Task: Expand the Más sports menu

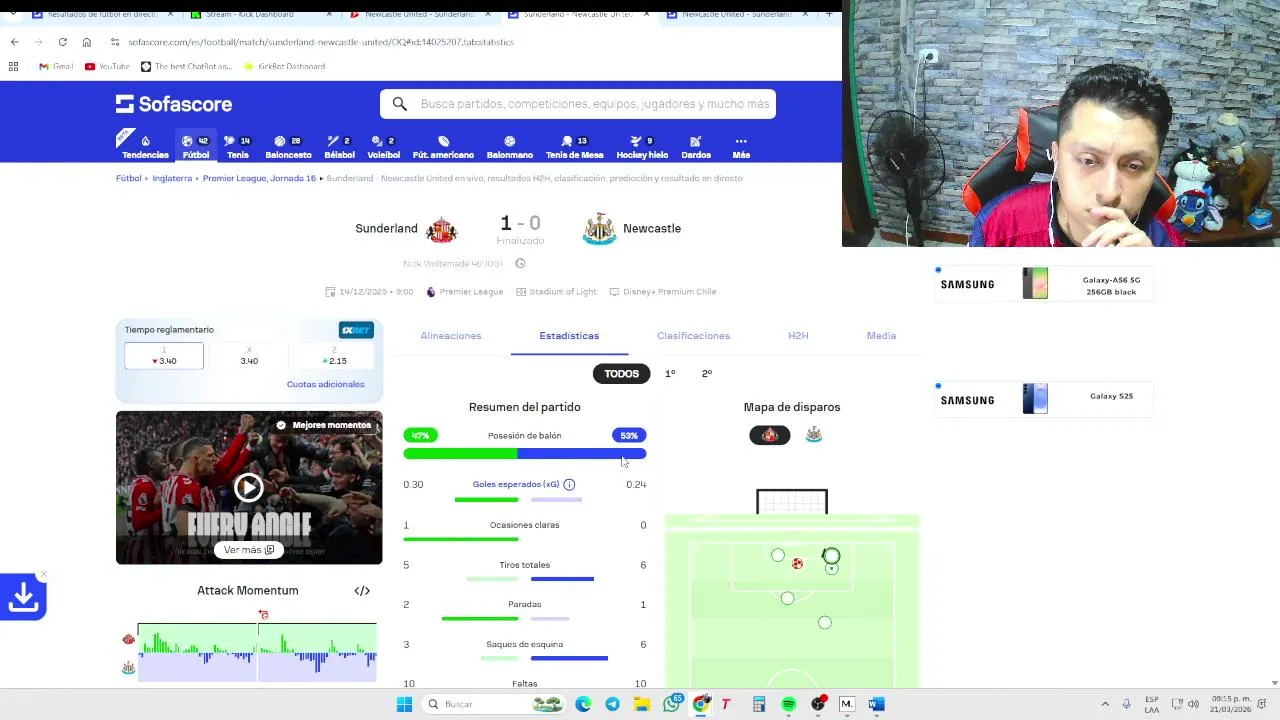Action: tap(741, 147)
